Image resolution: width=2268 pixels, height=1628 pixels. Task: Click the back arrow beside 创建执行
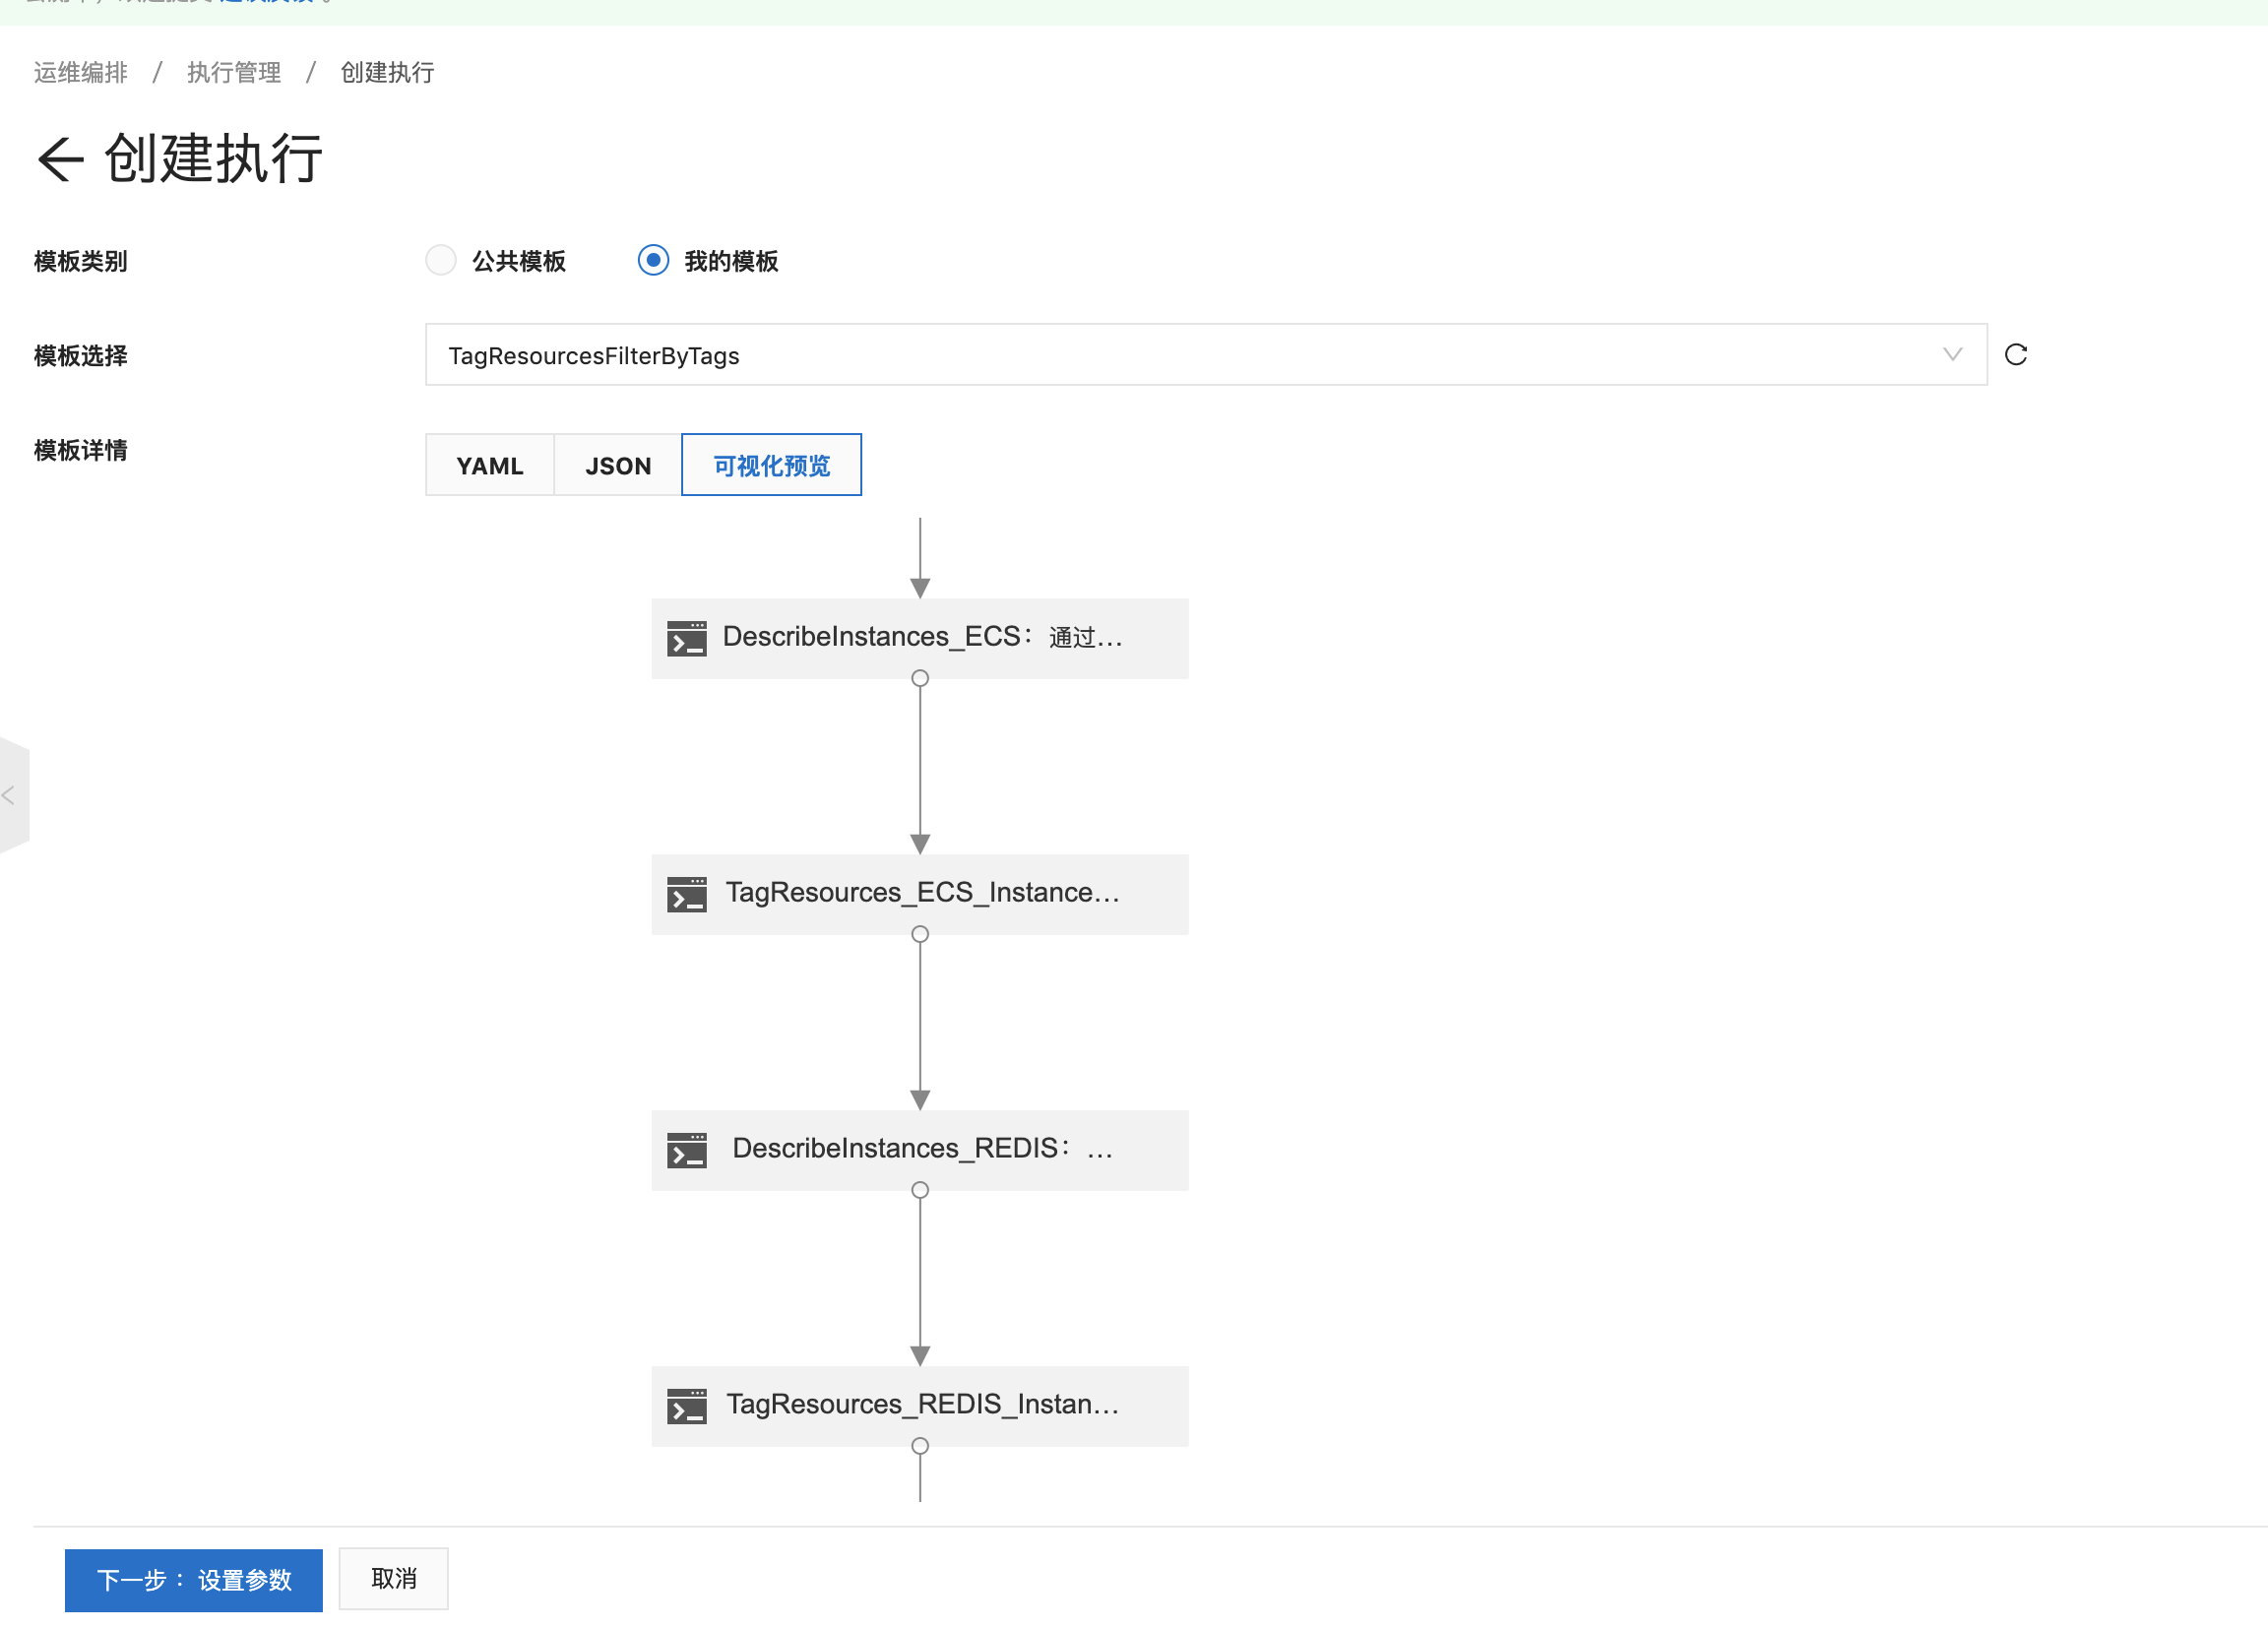click(x=60, y=159)
